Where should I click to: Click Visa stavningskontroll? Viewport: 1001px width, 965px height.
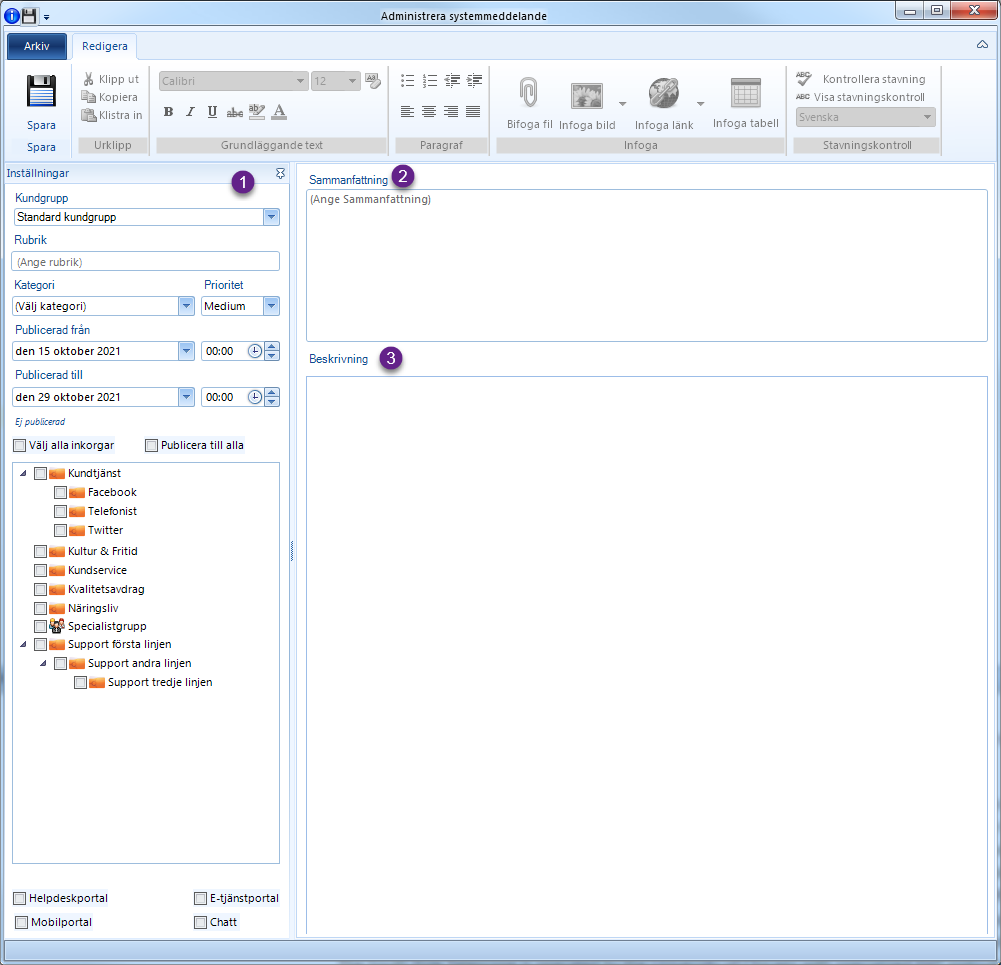pos(861,97)
